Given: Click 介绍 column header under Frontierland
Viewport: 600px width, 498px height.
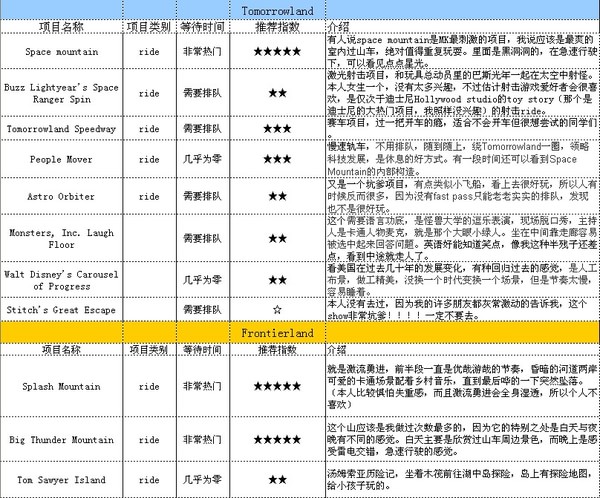Looking at the screenshot, I should click(x=337, y=349).
